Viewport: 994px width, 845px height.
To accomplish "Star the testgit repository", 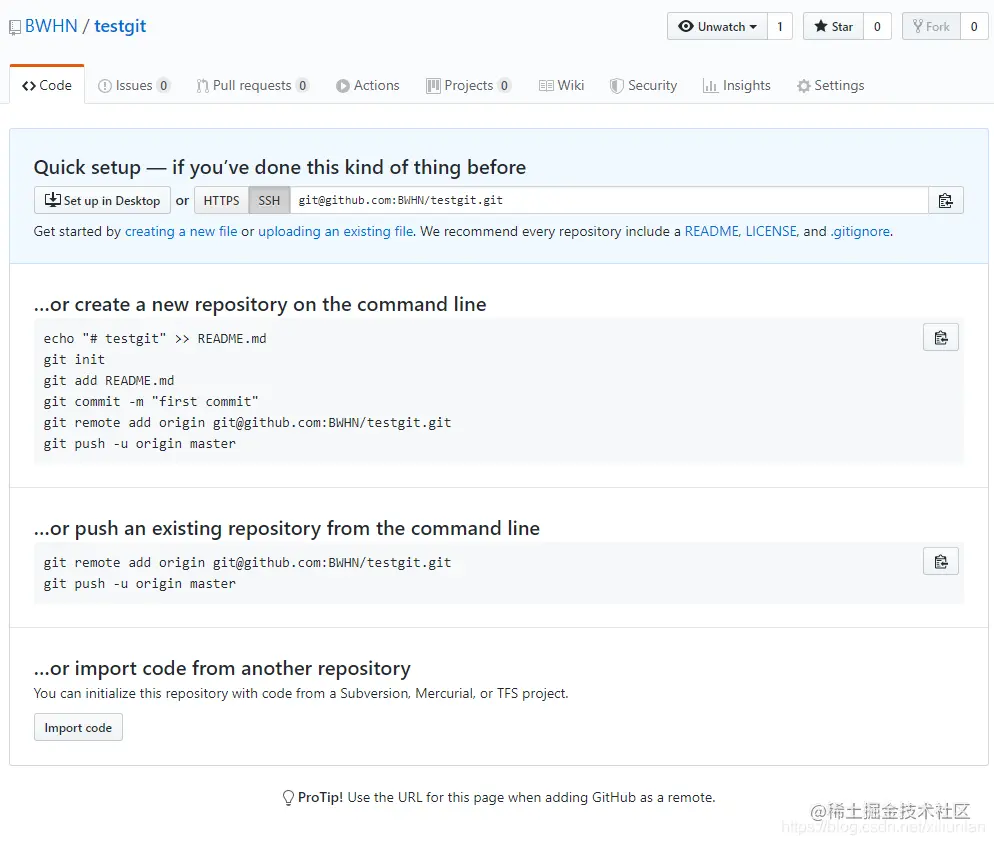I will pyautogui.click(x=832, y=27).
